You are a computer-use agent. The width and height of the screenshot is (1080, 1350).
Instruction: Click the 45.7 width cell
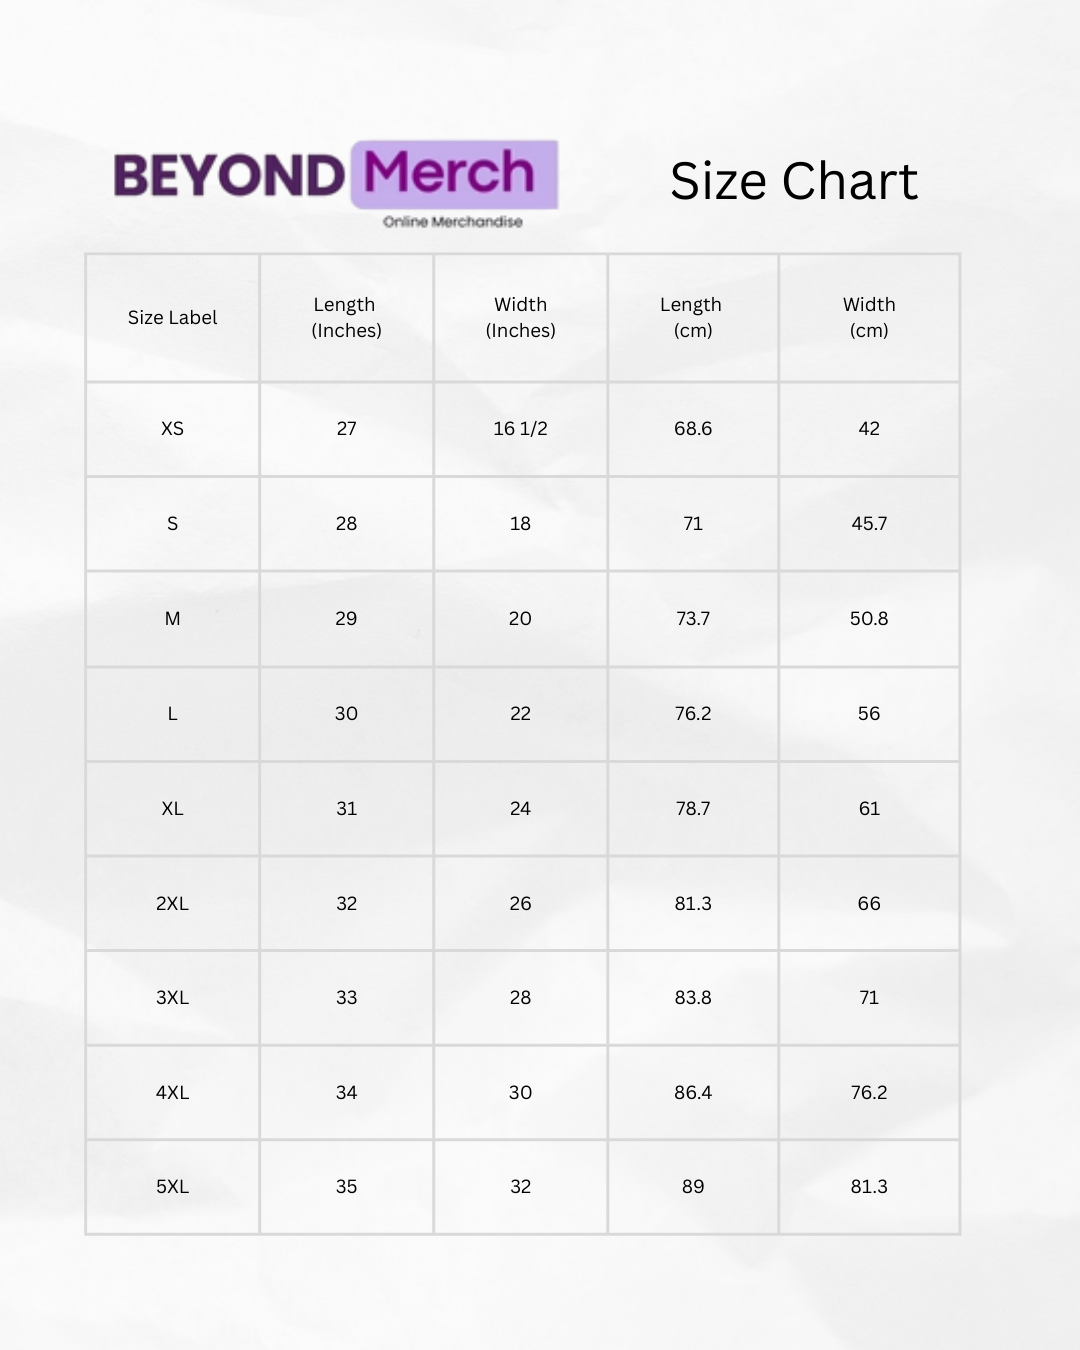(869, 524)
